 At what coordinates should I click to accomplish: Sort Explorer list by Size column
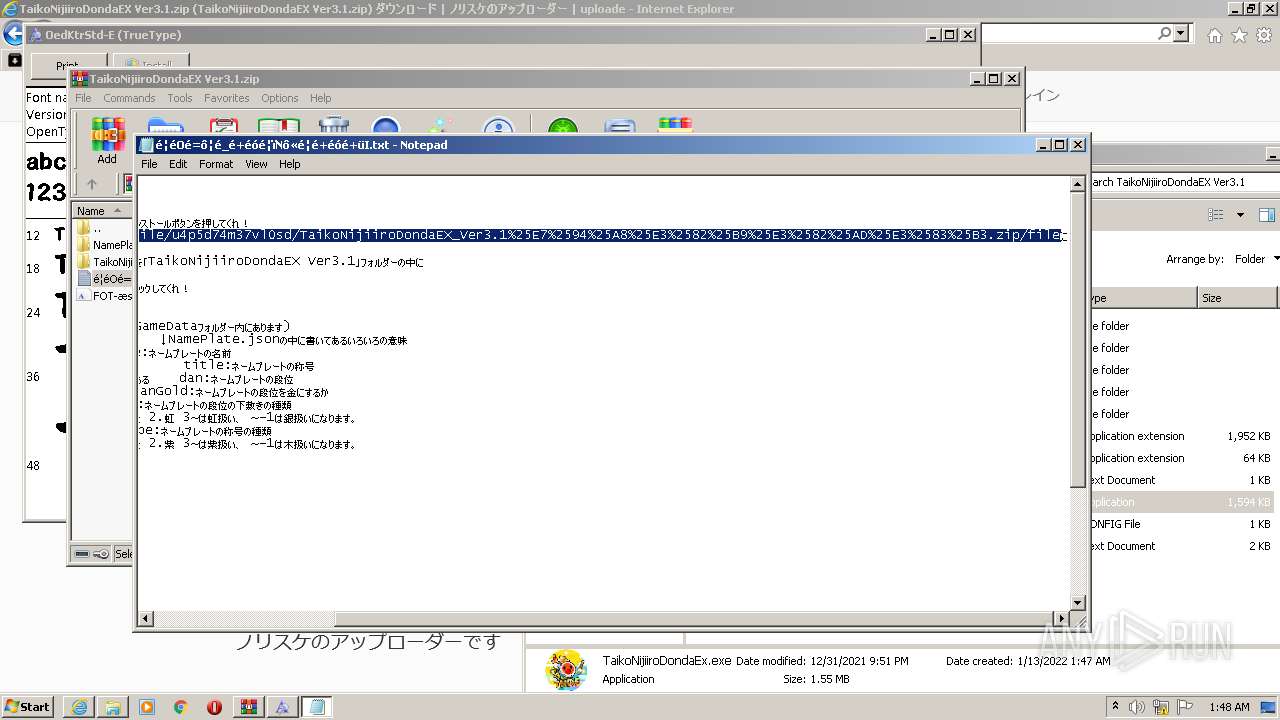coord(1238,298)
